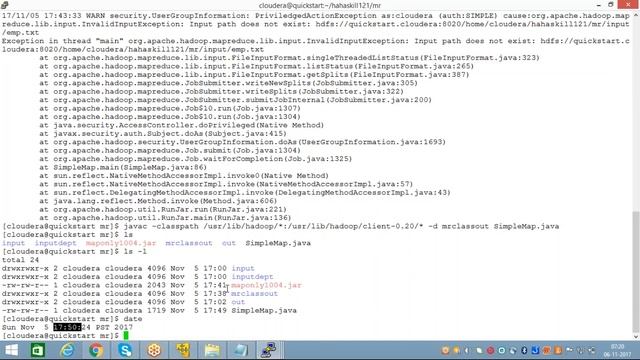Click the '17/11/05 17:43:33 WARN' log line

tap(316, 16)
